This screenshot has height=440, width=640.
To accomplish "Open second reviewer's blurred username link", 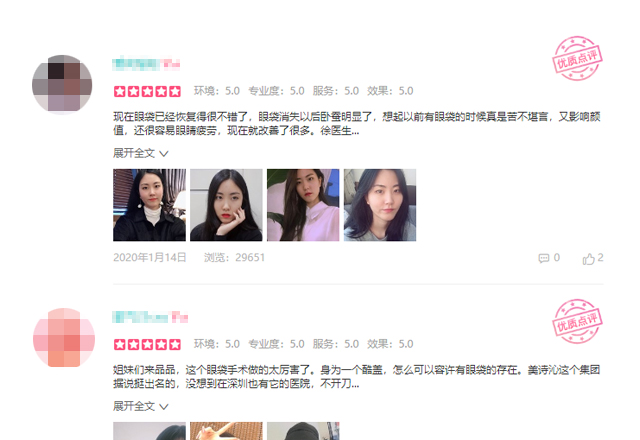I will coord(150,317).
